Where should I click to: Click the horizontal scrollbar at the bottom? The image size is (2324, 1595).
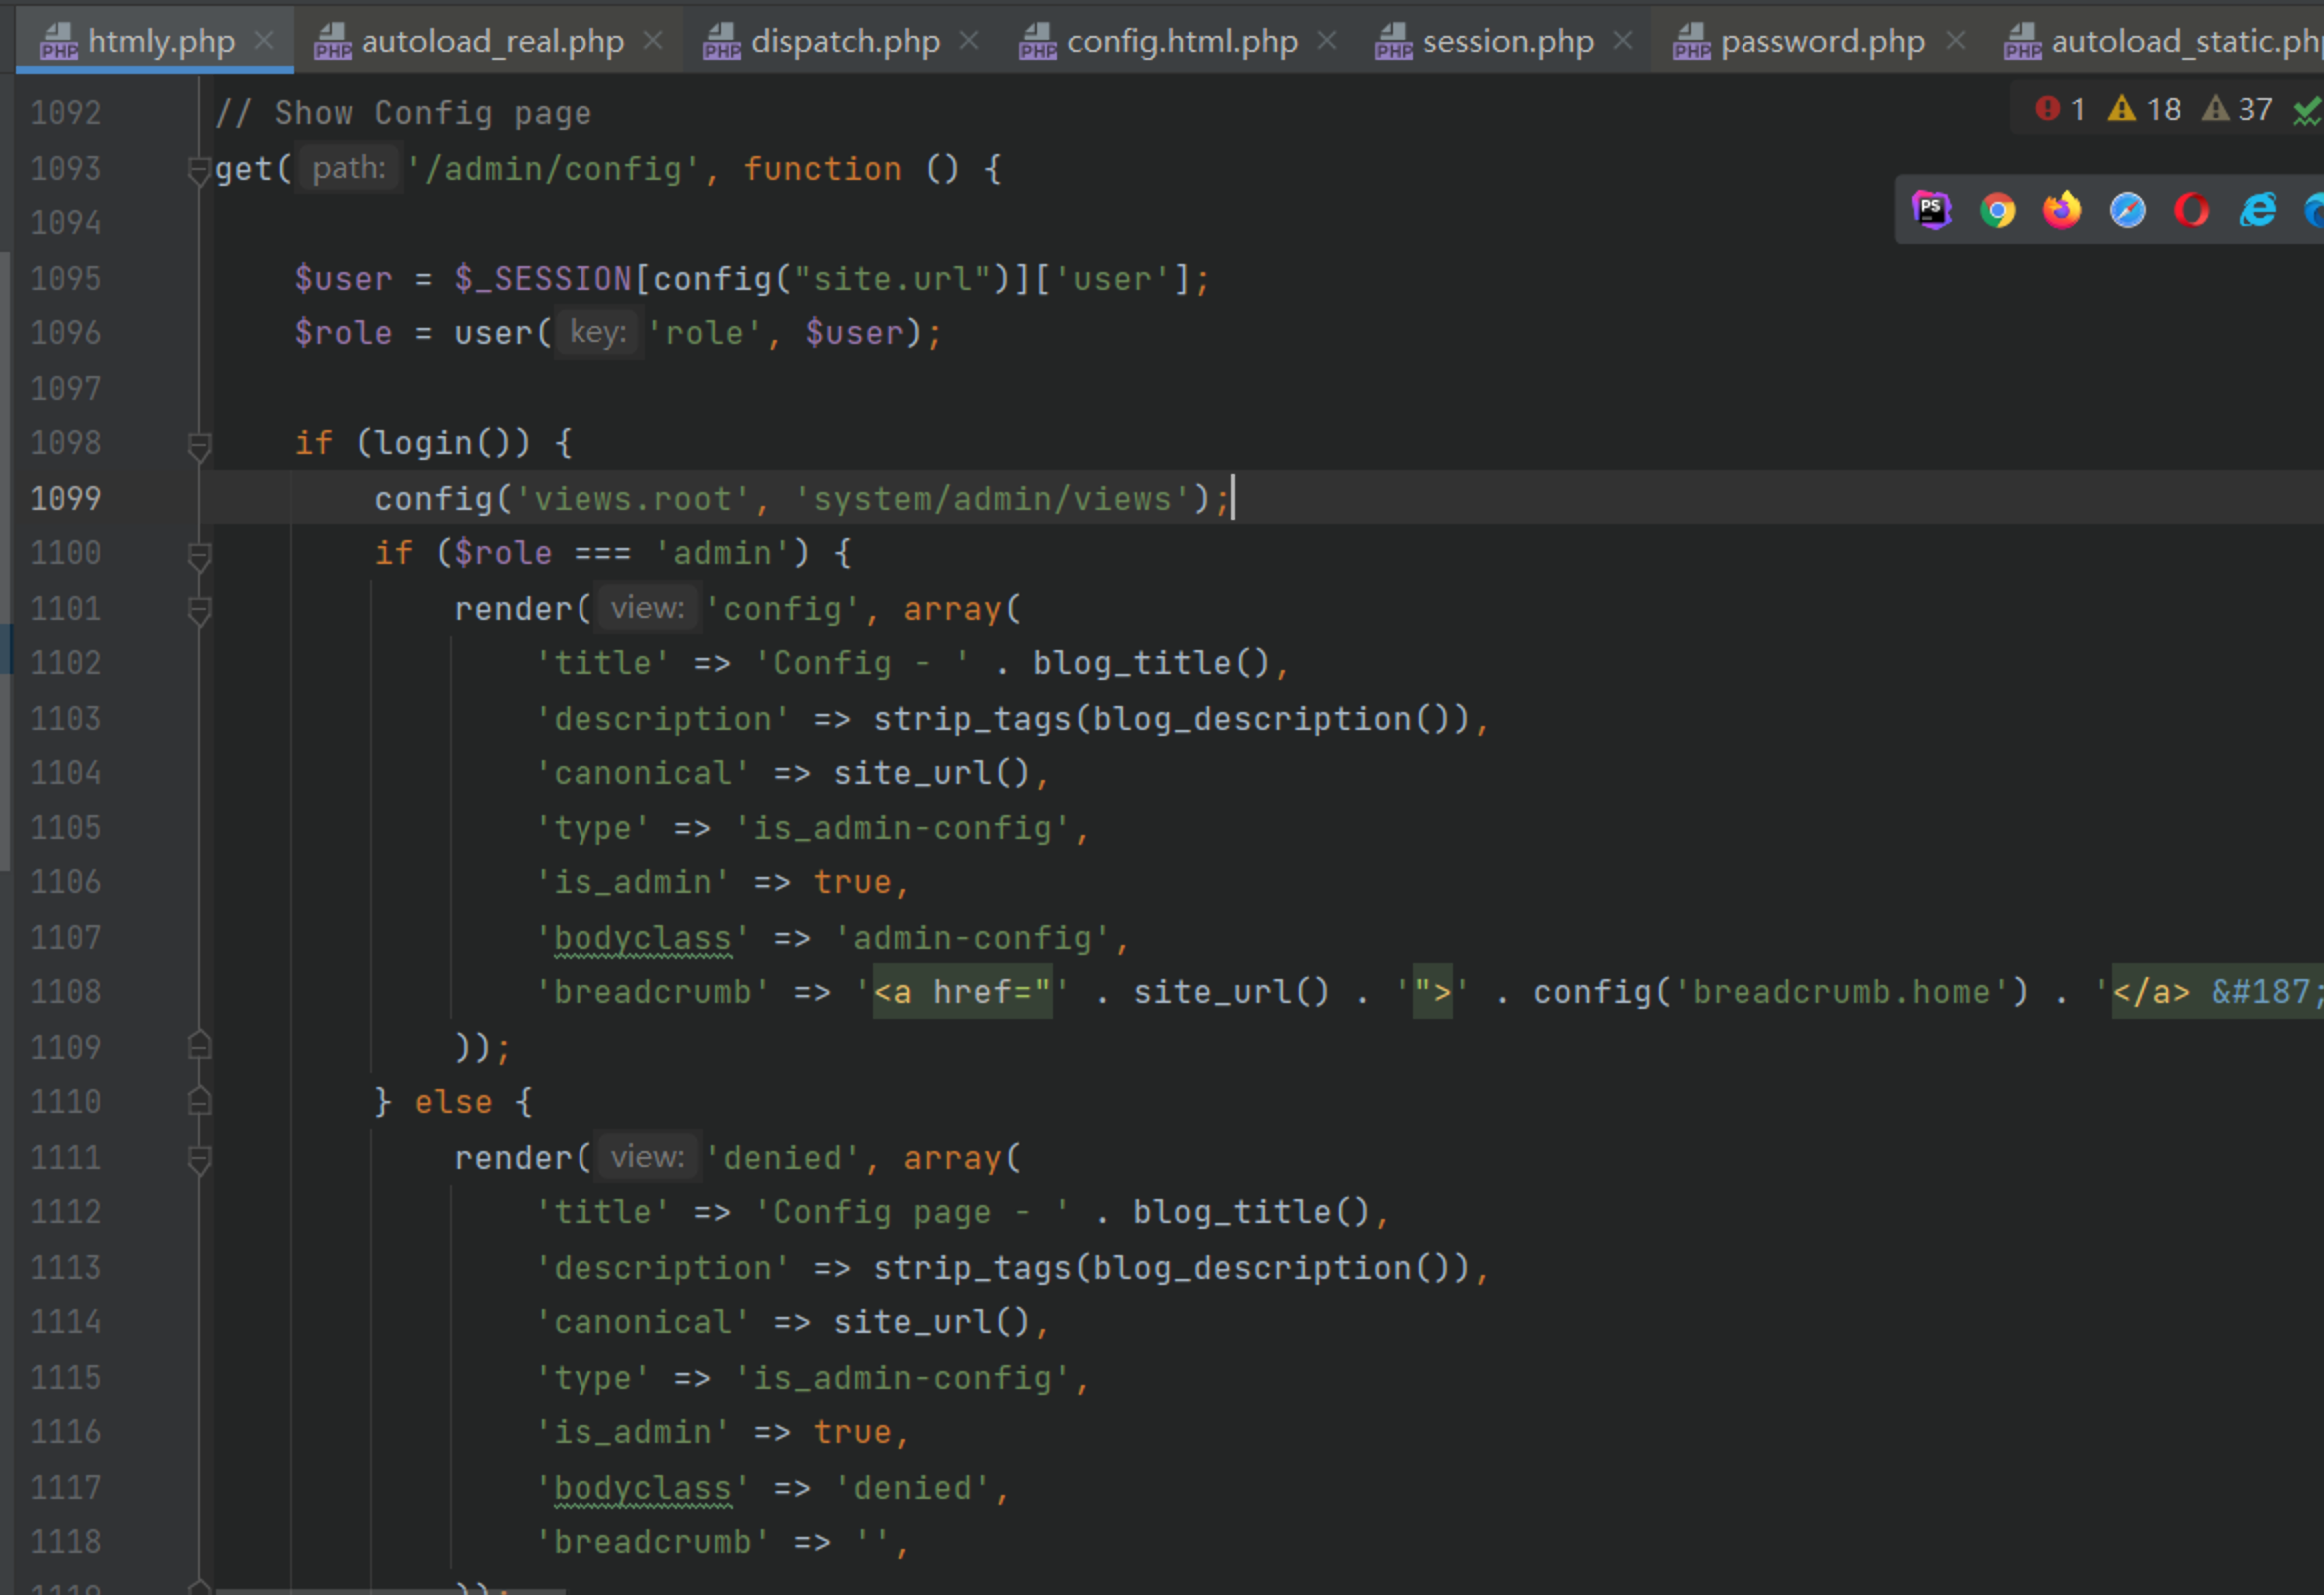pyautogui.click(x=390, y=1589)
